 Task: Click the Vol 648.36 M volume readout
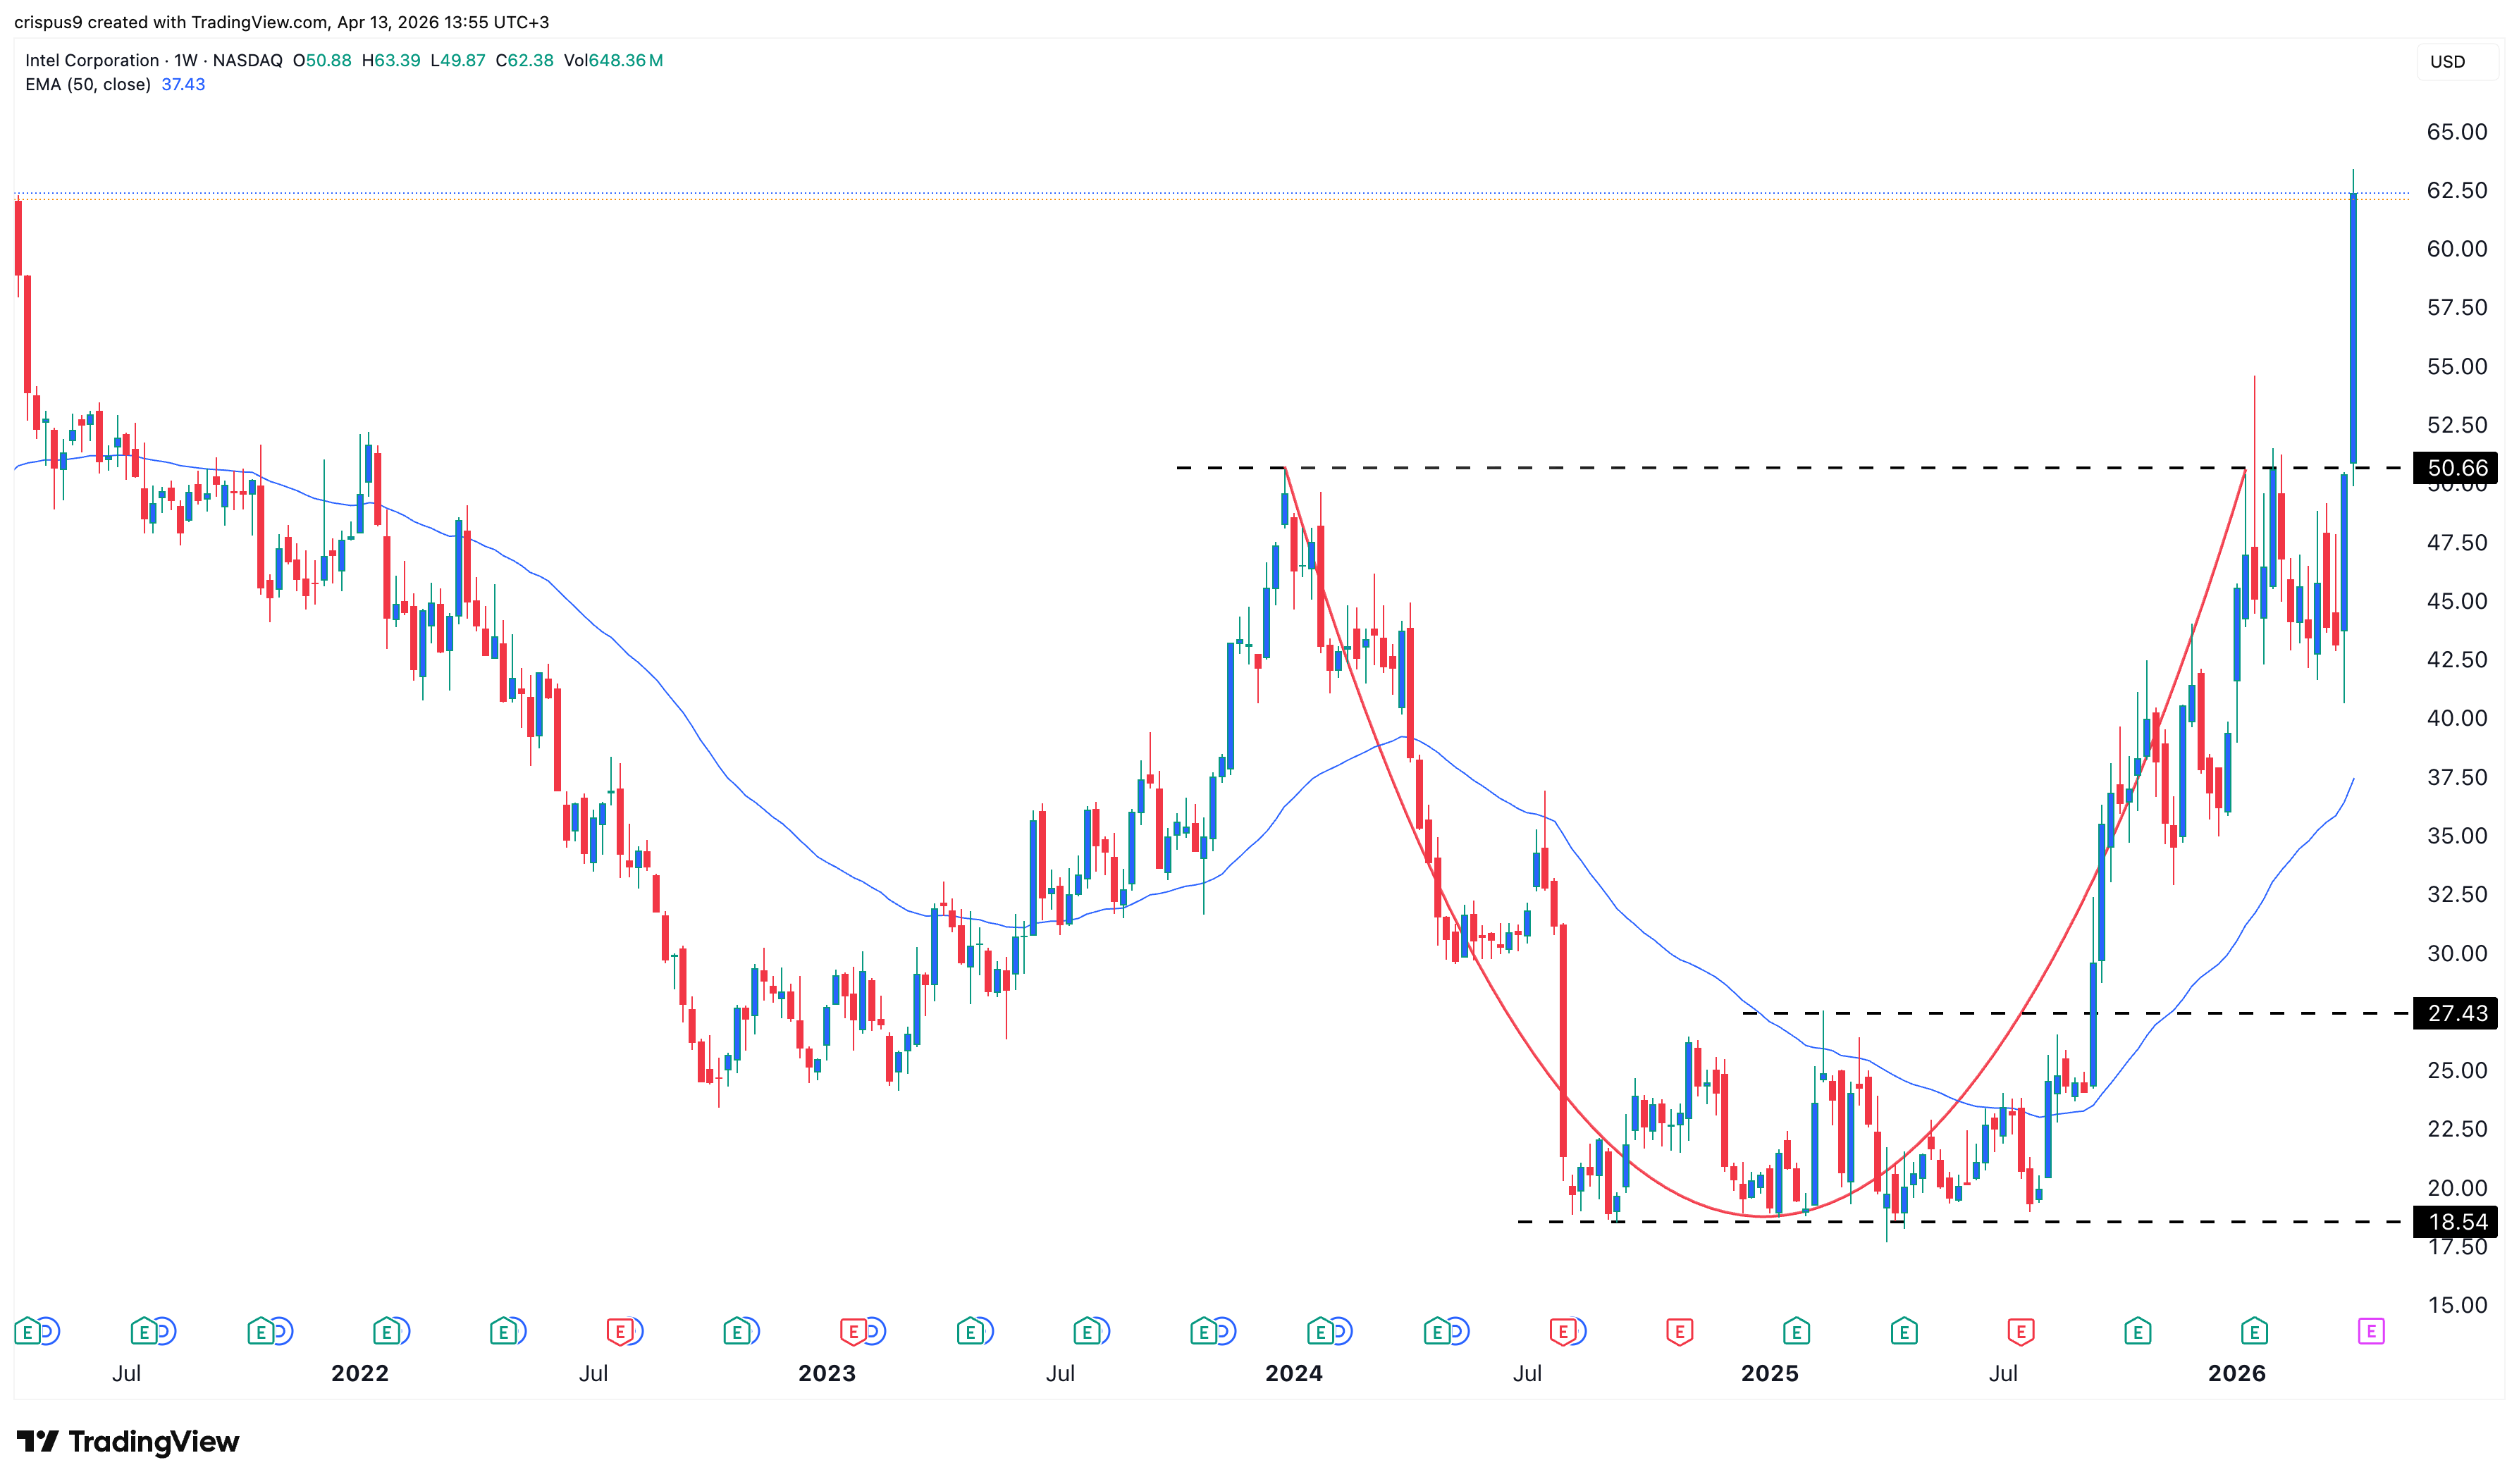[x=613, y=61]
